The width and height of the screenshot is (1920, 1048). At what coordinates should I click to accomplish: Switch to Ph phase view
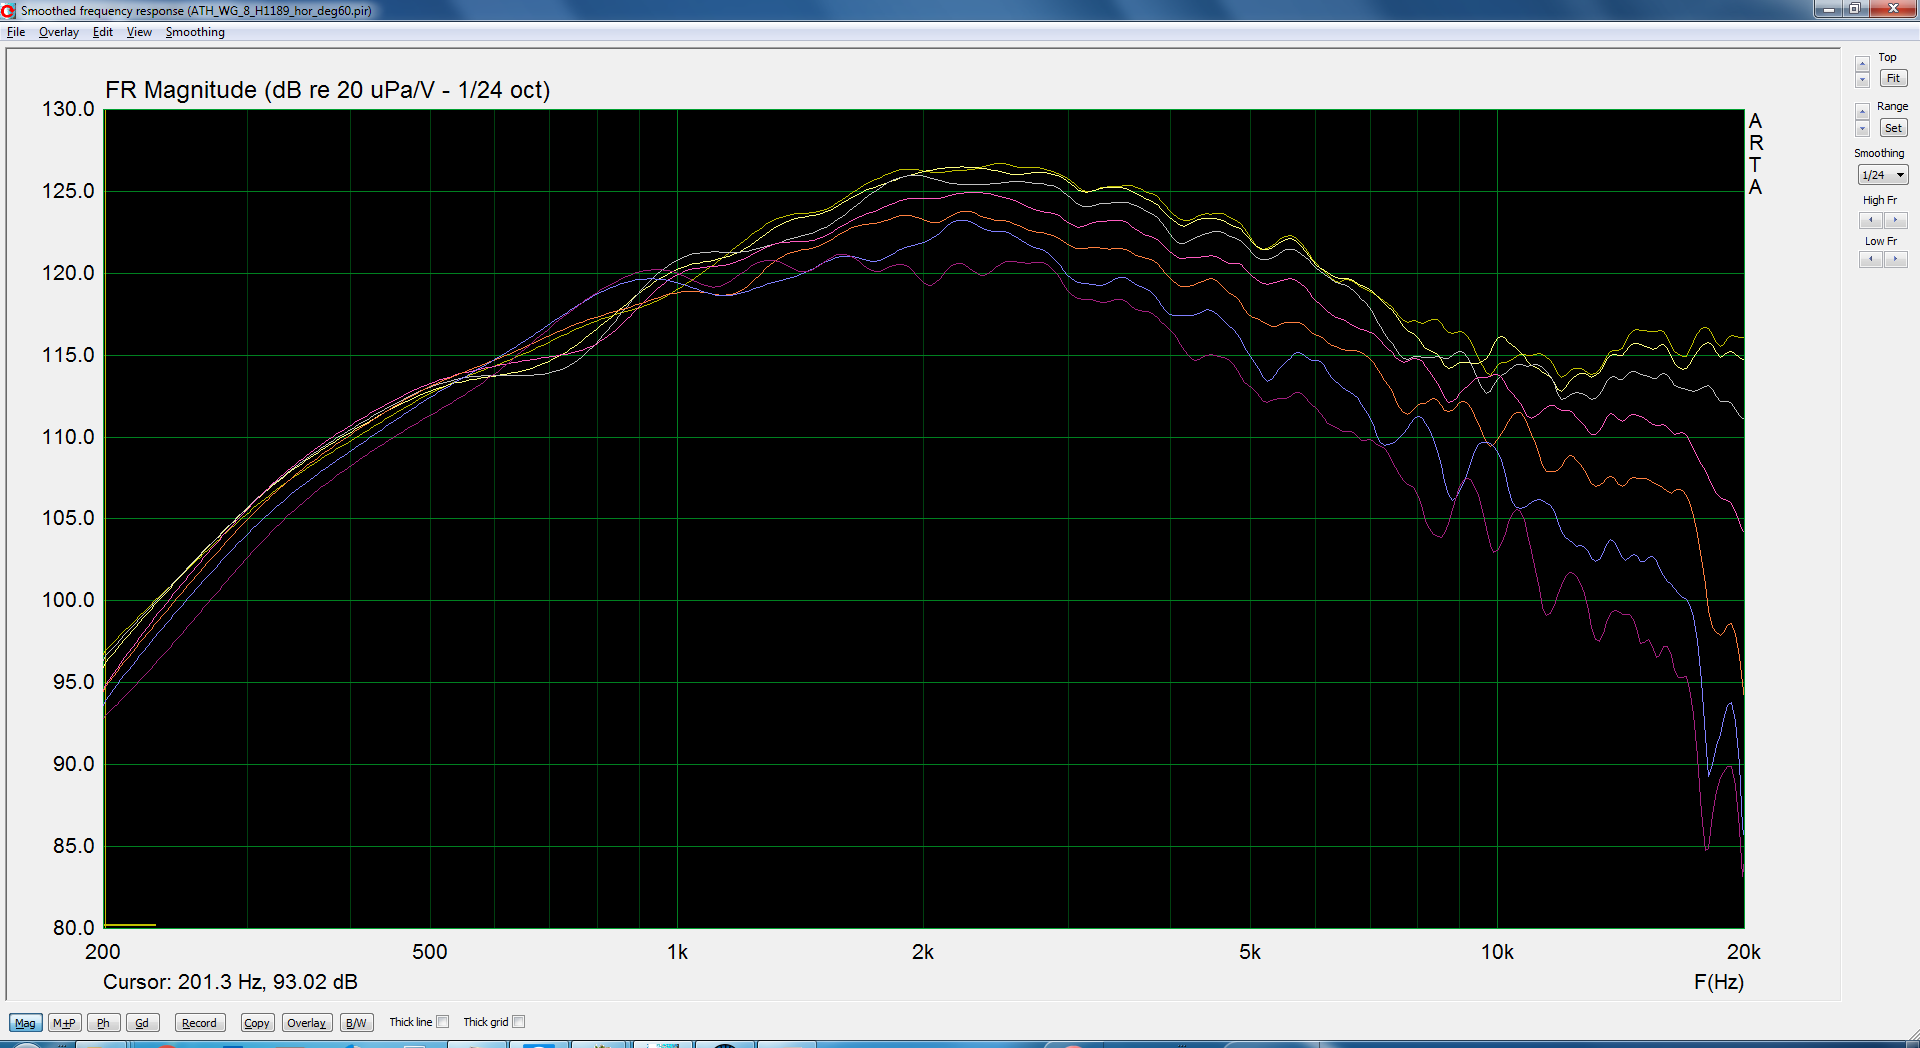[103, 1023]
